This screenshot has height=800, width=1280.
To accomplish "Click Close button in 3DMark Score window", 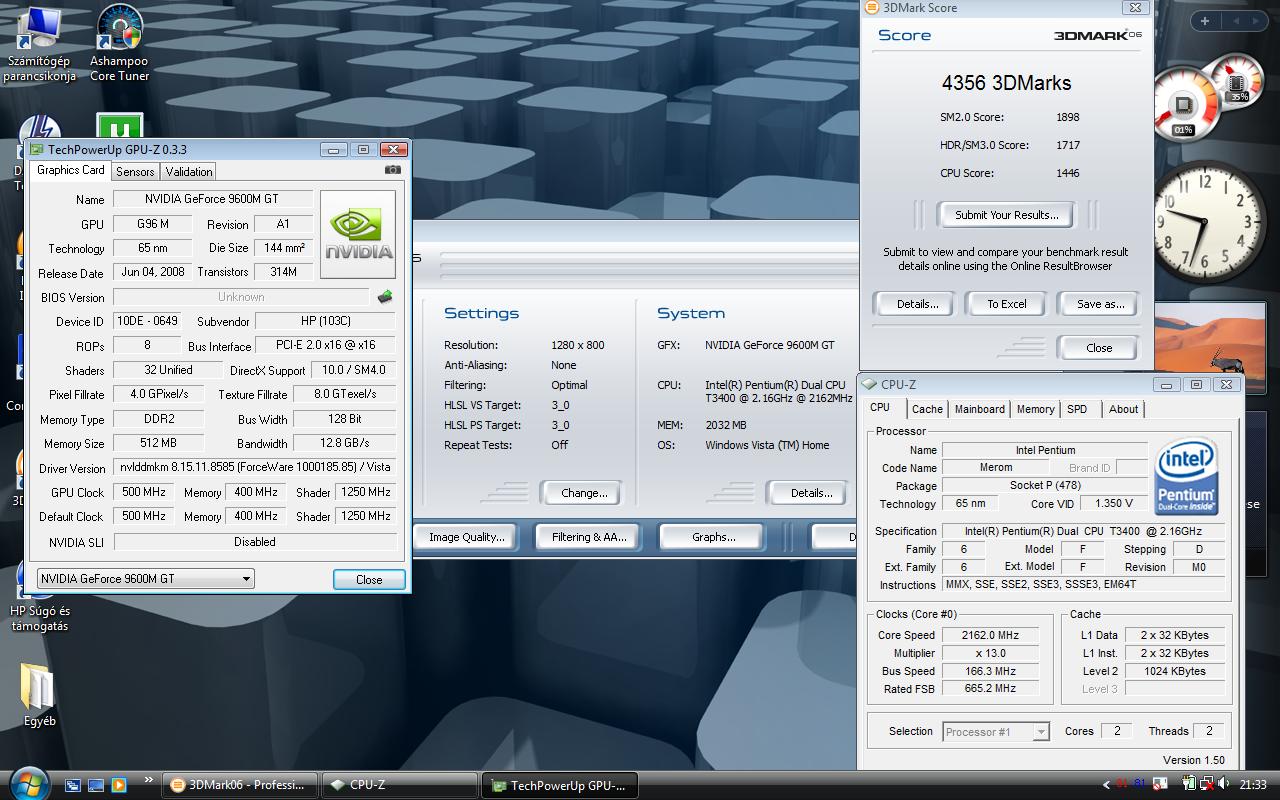I will 1098,348.
